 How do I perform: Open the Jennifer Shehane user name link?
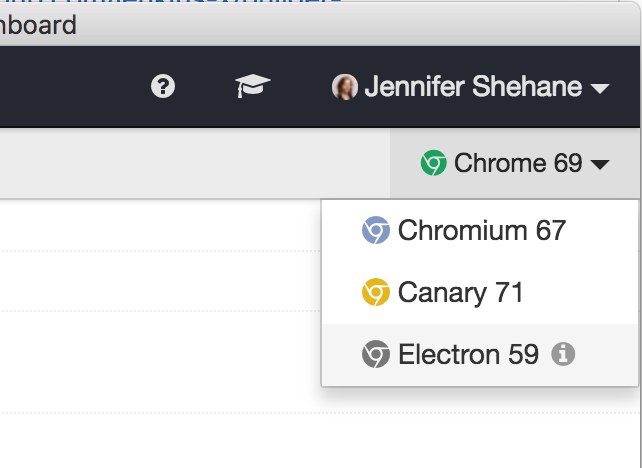[x=472, y=87]
